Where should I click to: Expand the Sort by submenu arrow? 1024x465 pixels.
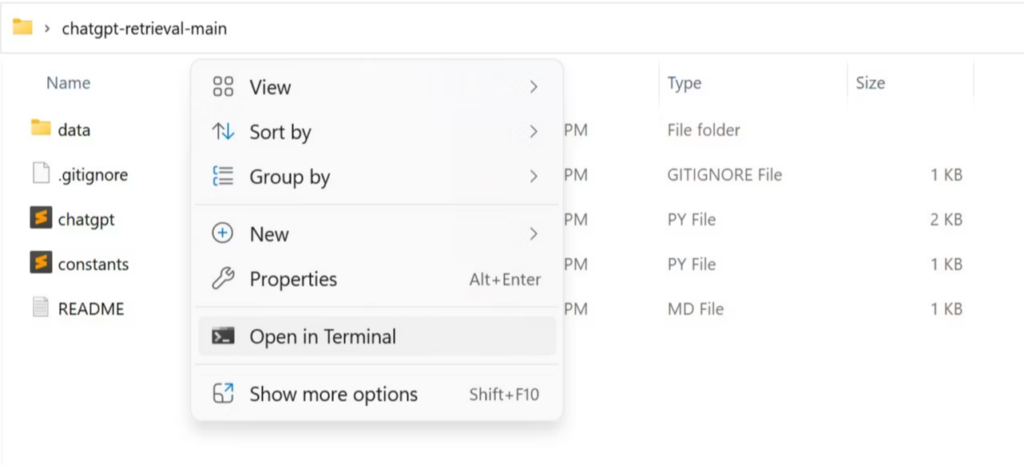click(534, 131)
